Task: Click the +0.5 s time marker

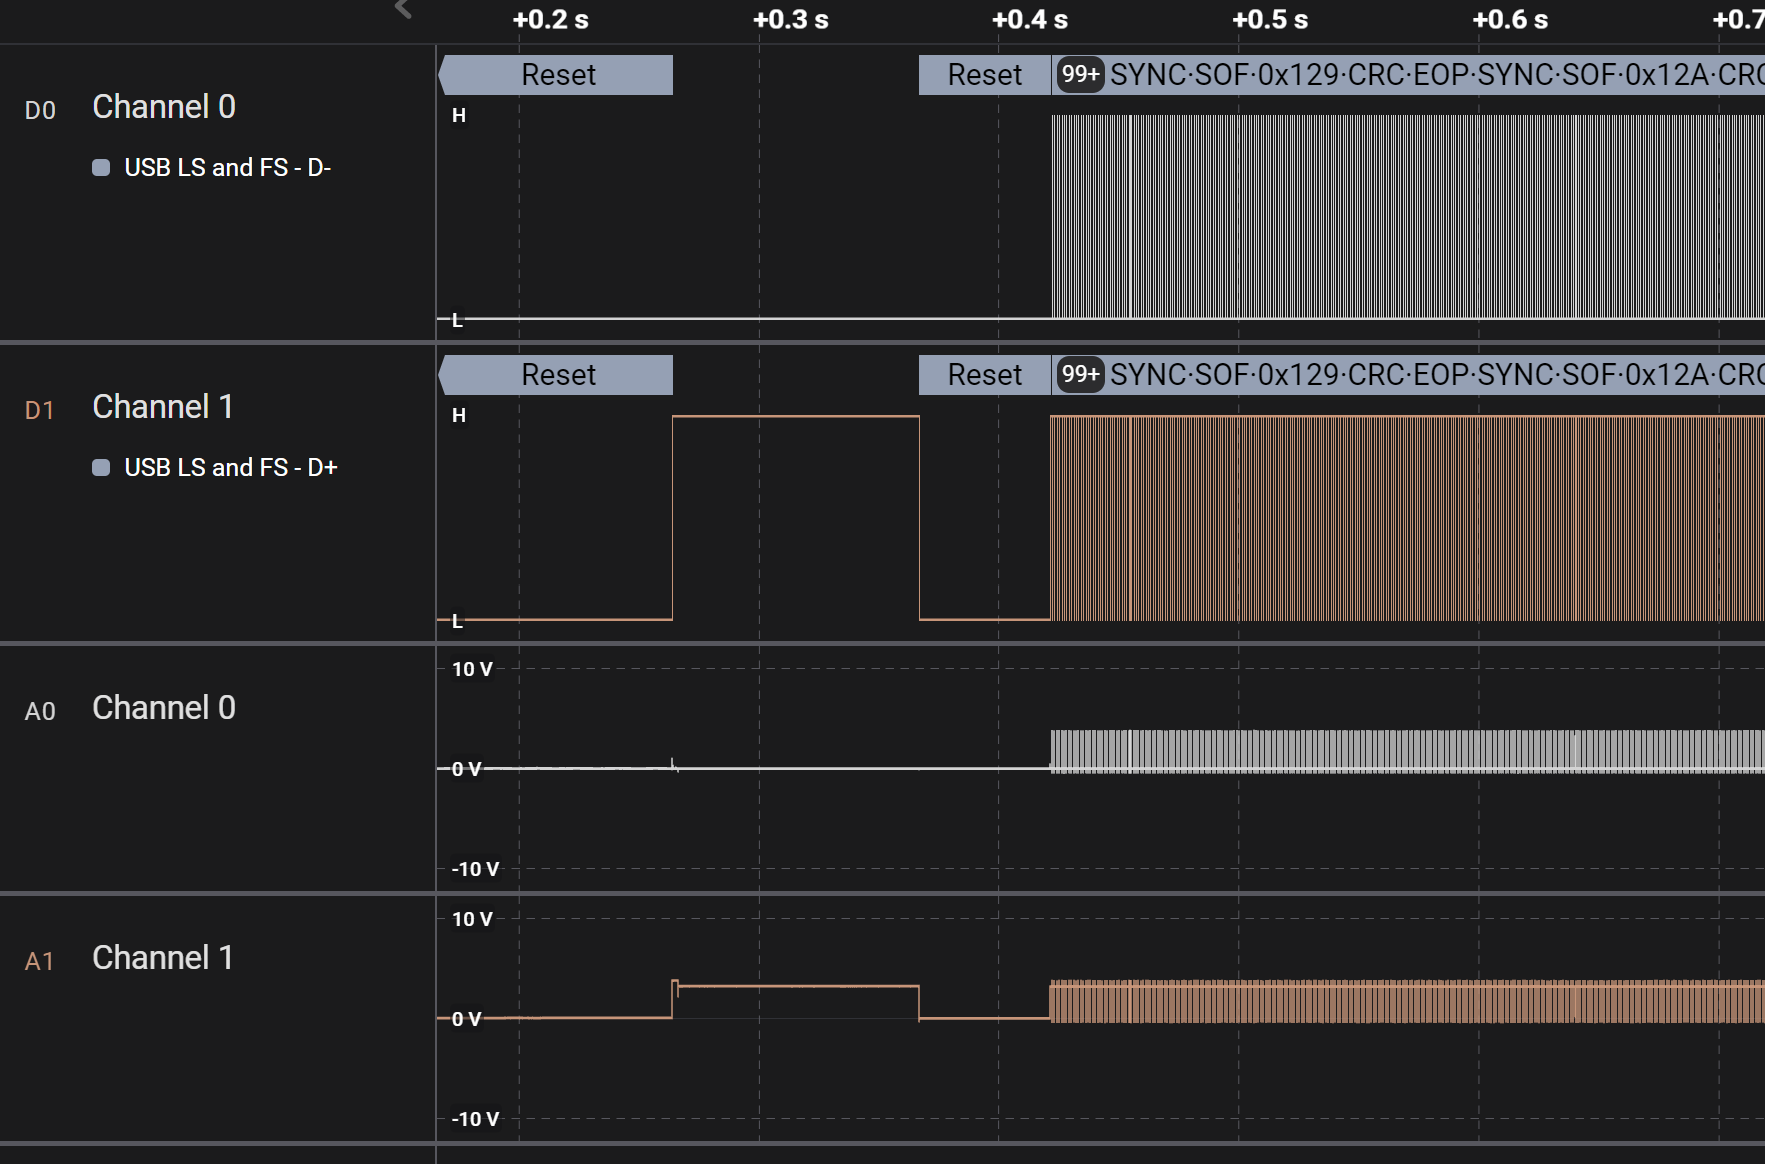Action: tap(1270, 20)
